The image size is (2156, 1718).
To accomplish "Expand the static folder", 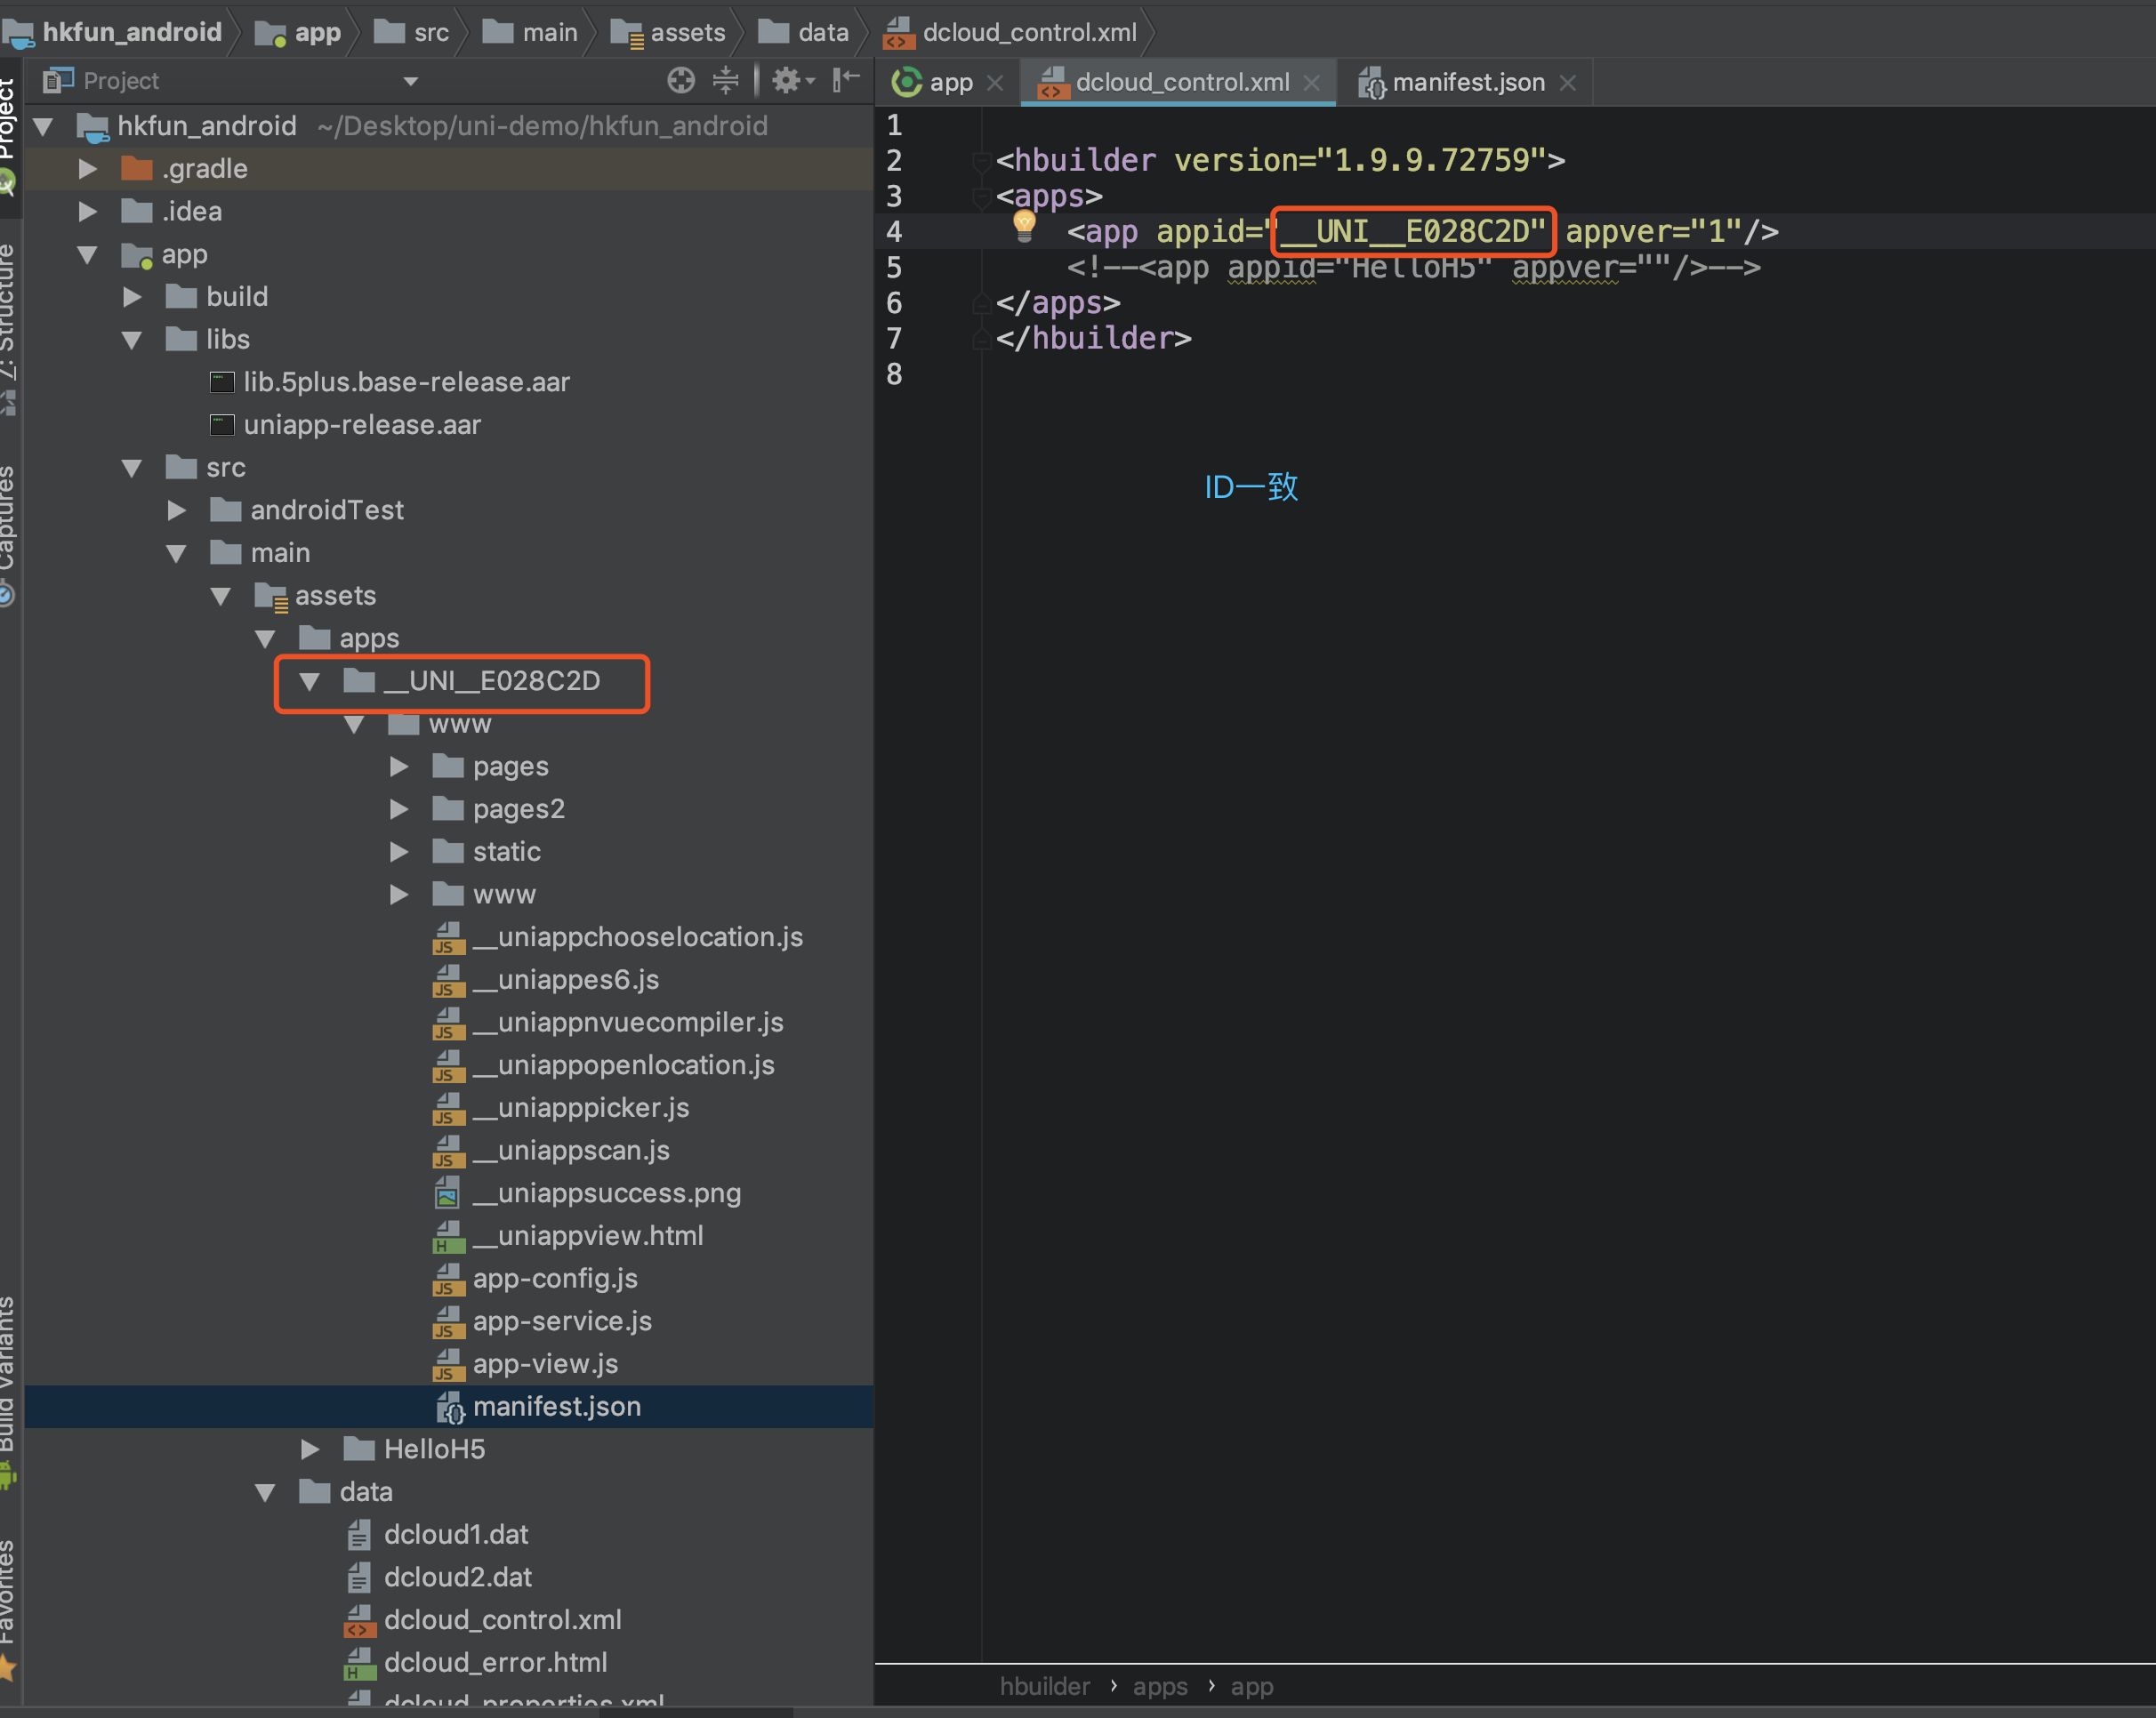I will point(398,852).
